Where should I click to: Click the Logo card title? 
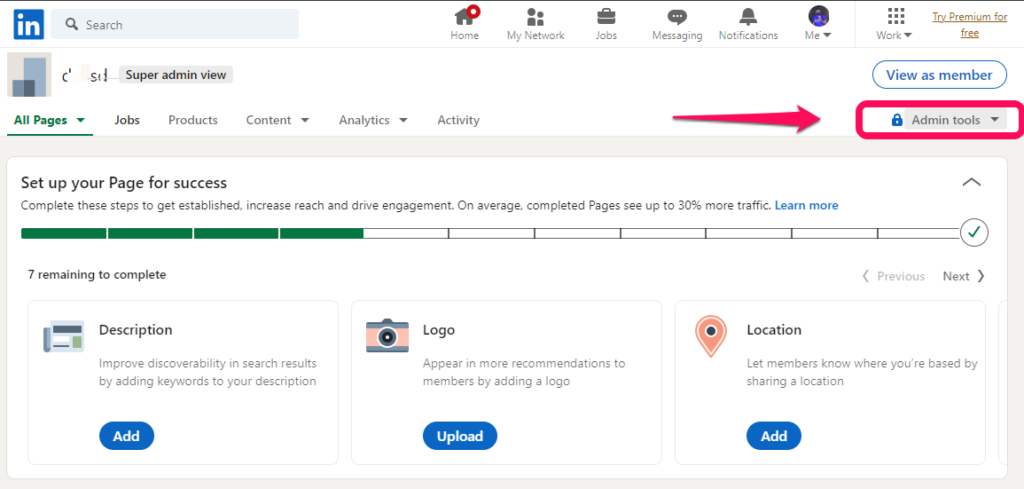[x=439, y=330]
